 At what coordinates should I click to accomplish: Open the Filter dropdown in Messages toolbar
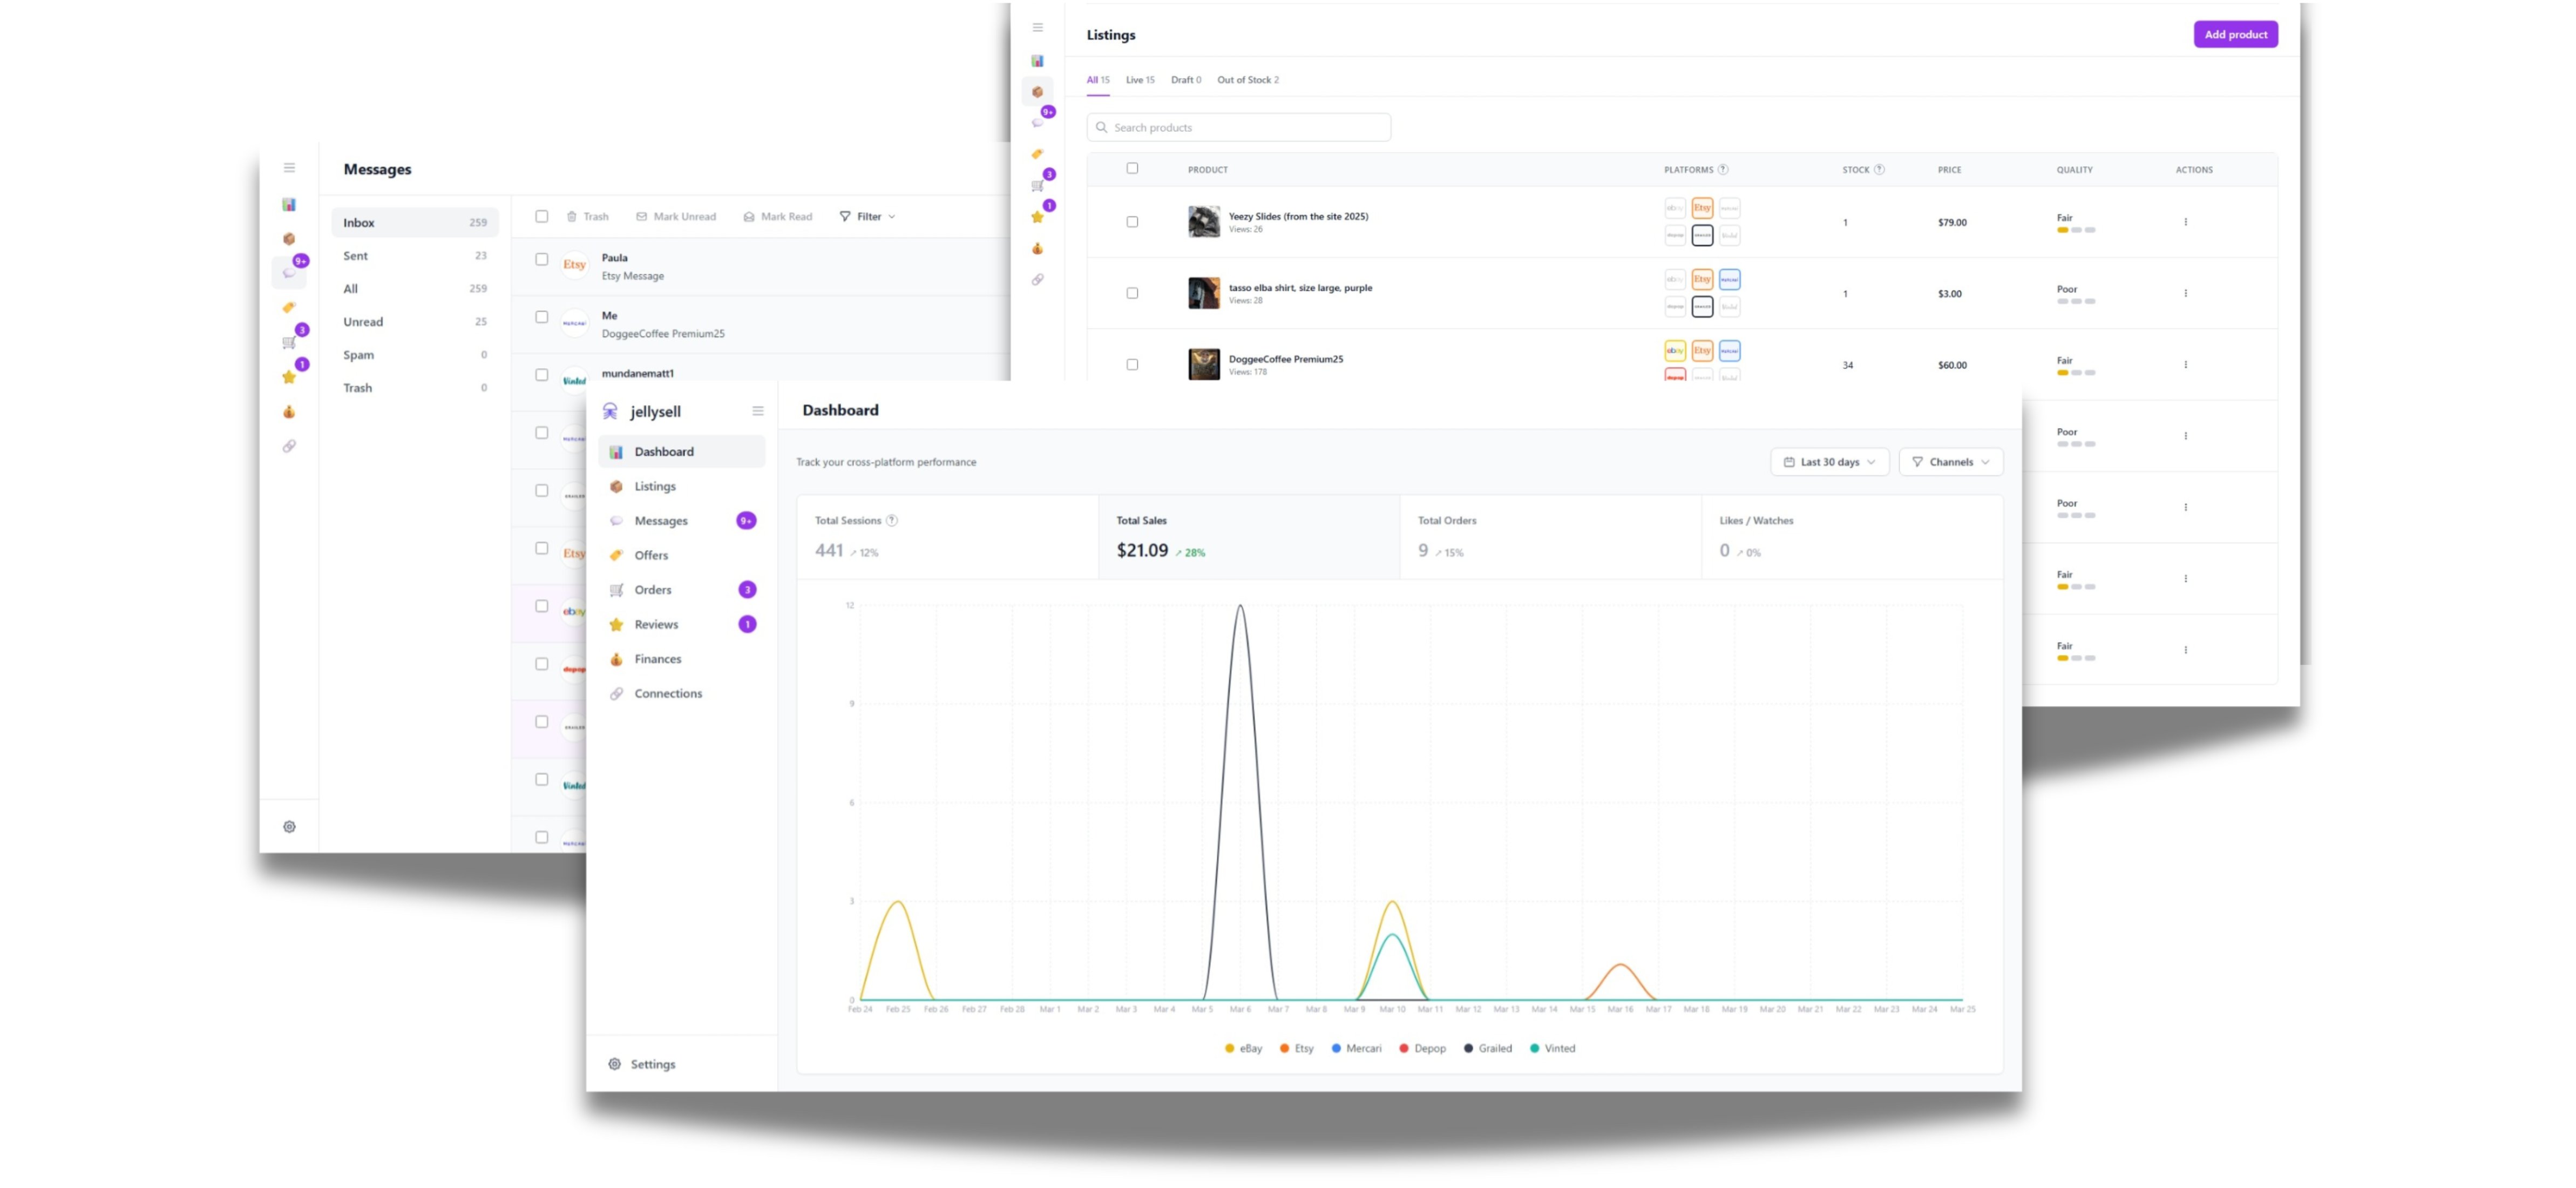[866, 216]
